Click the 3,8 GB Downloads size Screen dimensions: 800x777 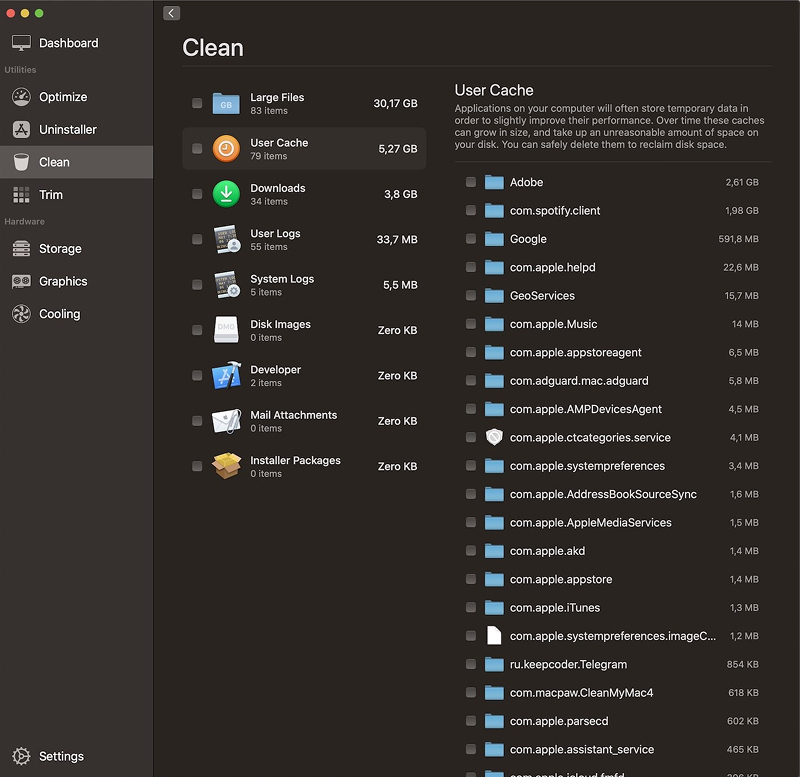tap(401, 194)
